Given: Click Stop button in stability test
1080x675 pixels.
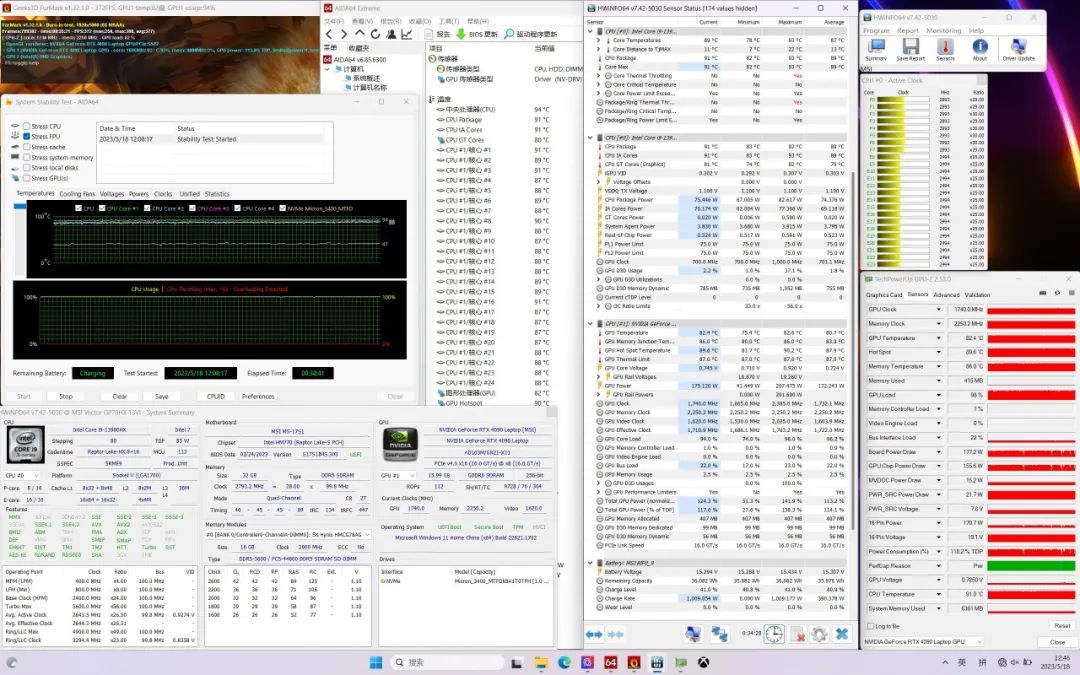Looking at the screenshot, I should tap(66, 396).
